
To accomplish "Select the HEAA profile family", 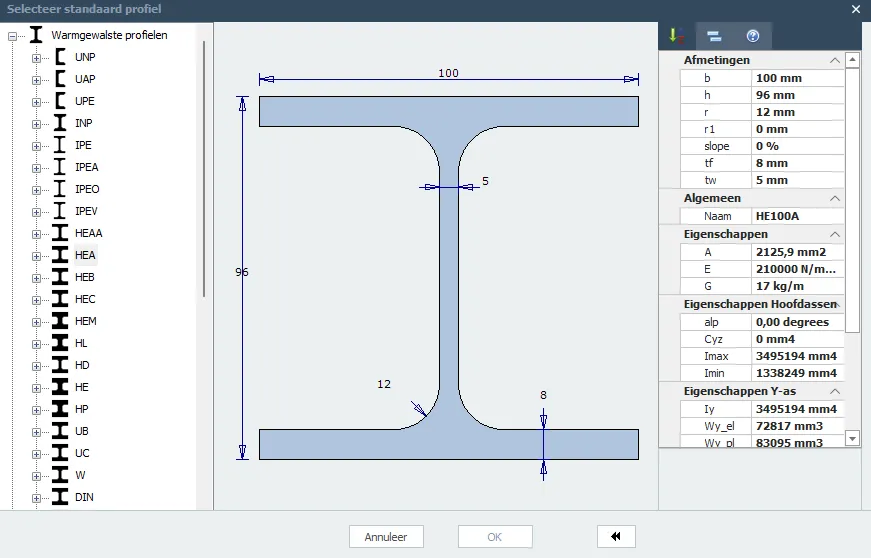I will (88, 233).
